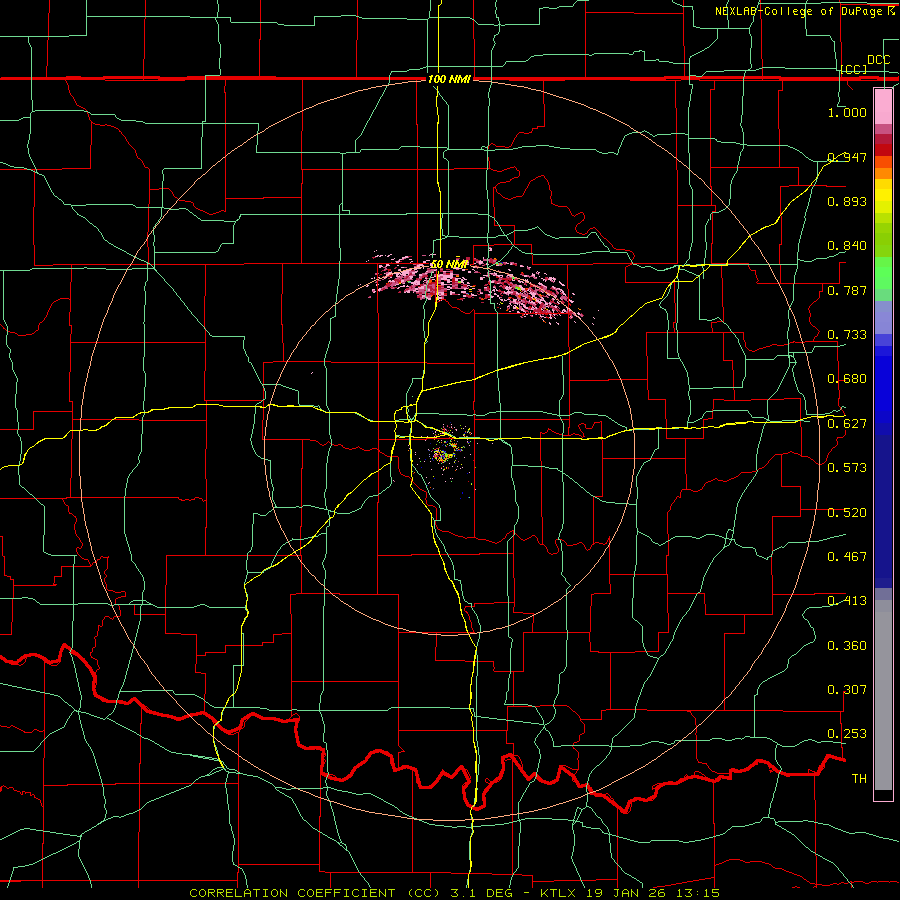The image size is (900, 900).
Task: Click the 1.000 scale value
Action: tap(847, 112)
